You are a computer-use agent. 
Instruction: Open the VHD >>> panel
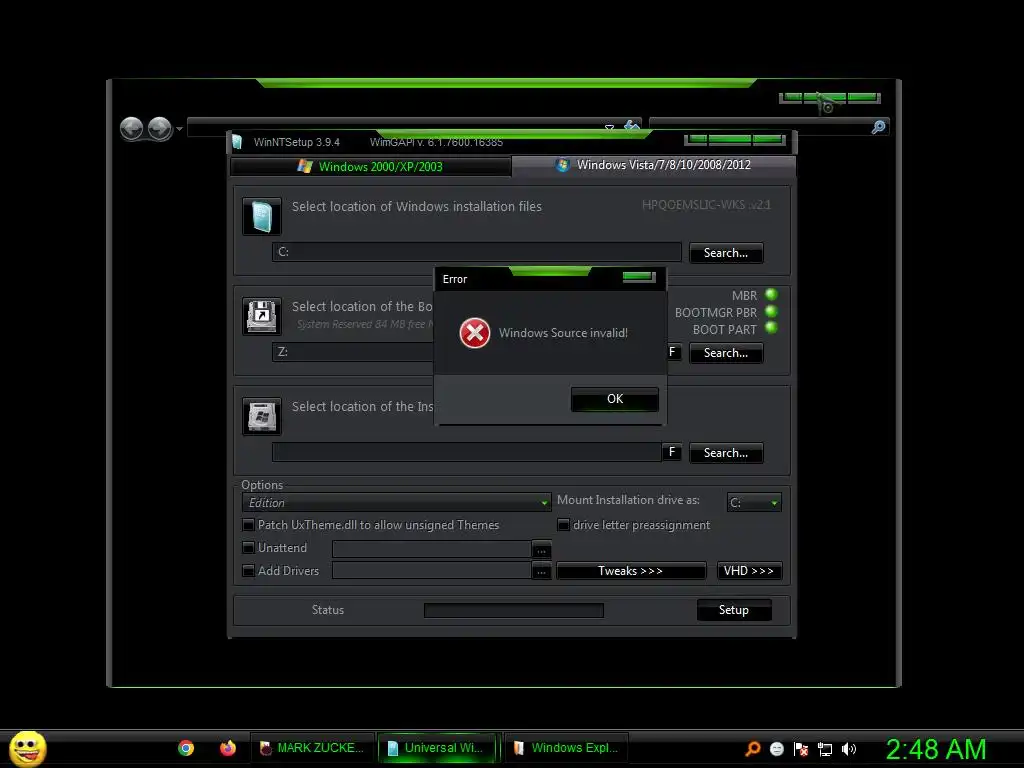[x=749, y=571]
